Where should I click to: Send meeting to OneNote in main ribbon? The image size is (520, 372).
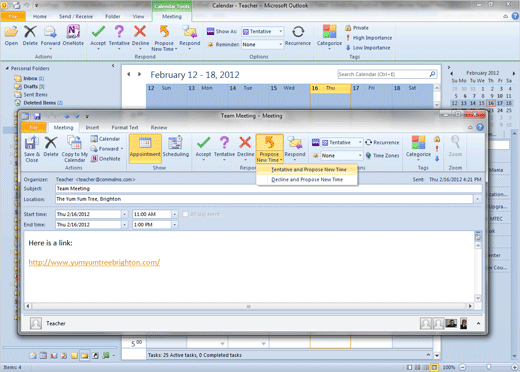click(x=73, y=36)
